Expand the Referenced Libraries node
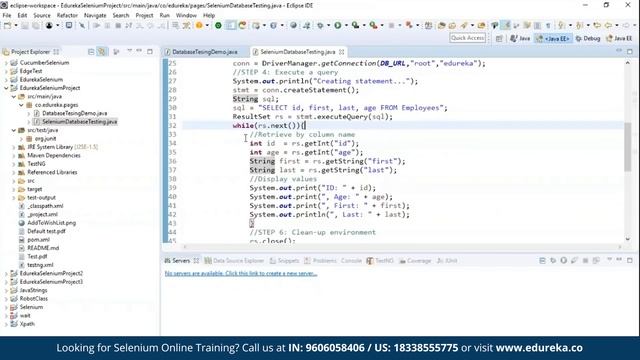Viewport: 640px width, 360px height. [13, 172]
